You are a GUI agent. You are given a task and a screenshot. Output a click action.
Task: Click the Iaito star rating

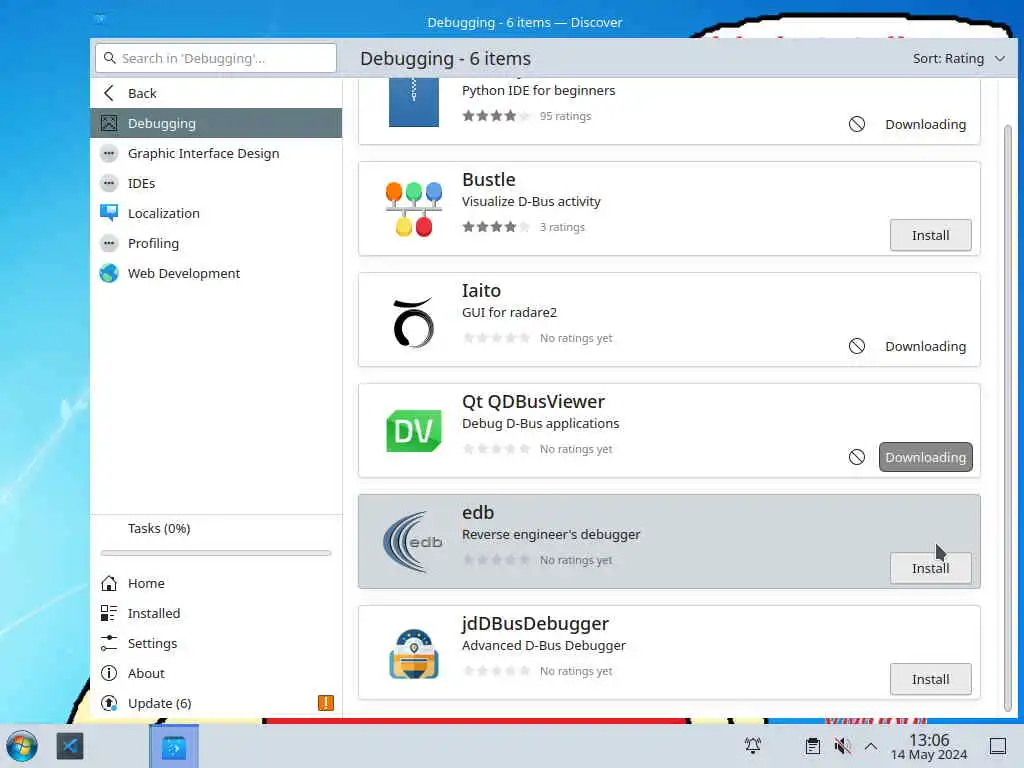[x=496, y=338]
